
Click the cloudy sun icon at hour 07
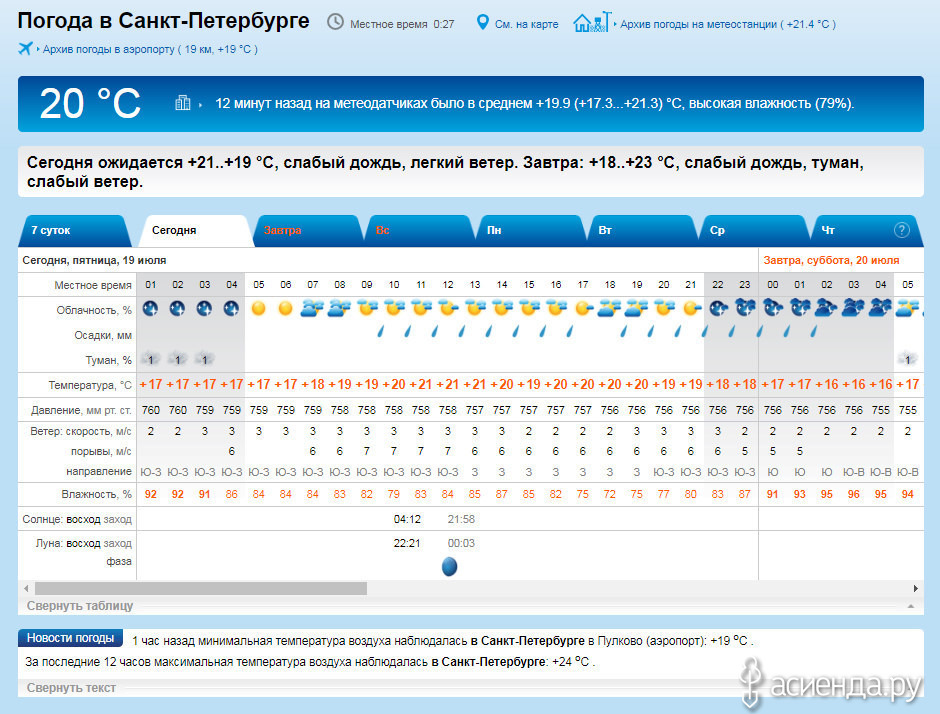312,308
